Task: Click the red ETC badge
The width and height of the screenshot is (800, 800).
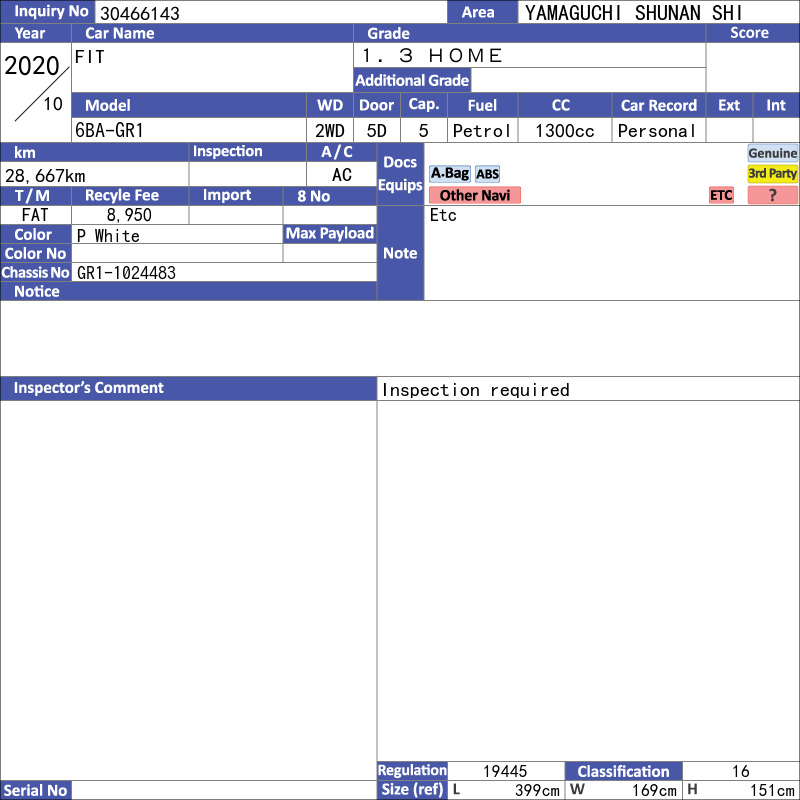Action: [x=721, y=195]
